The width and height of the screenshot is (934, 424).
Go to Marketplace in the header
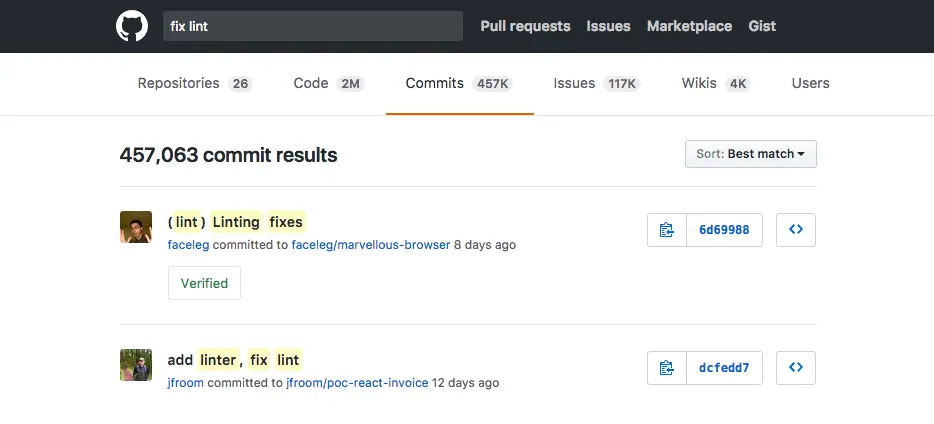coord(689,26)
